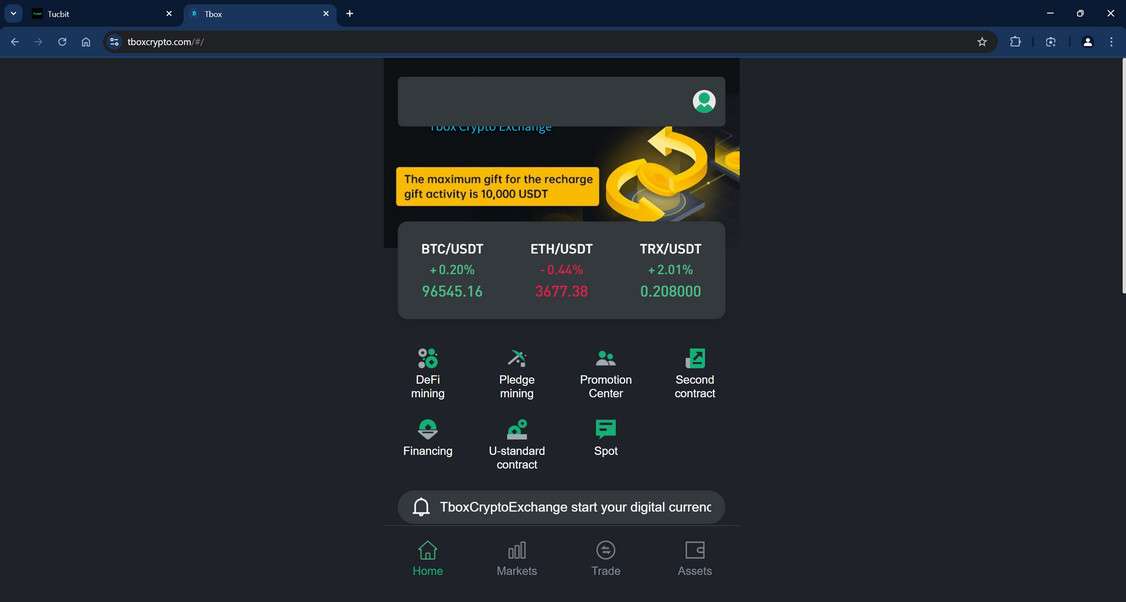
Task: Click browser back arrow
Action: click(x=14, y=42)
